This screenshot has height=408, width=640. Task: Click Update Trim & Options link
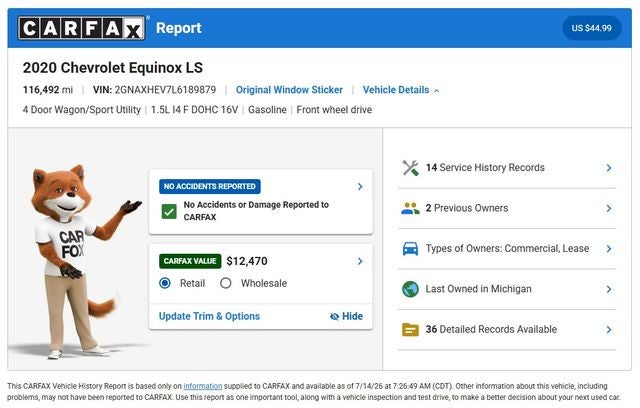[x=209, y=316]
